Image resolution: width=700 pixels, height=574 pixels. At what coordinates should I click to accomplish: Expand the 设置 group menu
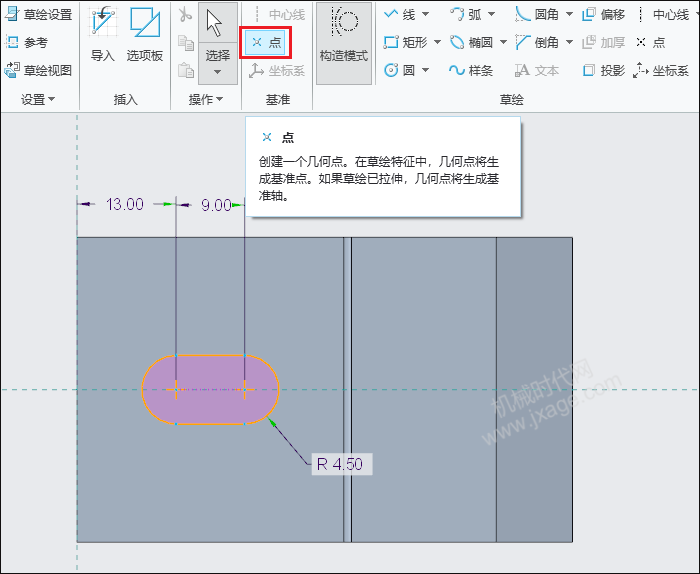pyautogui.click(x=38, y=99)
